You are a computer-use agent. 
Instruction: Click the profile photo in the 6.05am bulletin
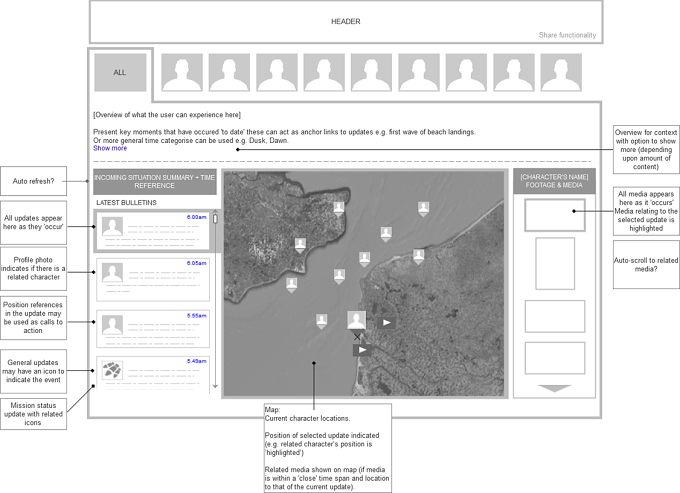(x=112, y=273)
